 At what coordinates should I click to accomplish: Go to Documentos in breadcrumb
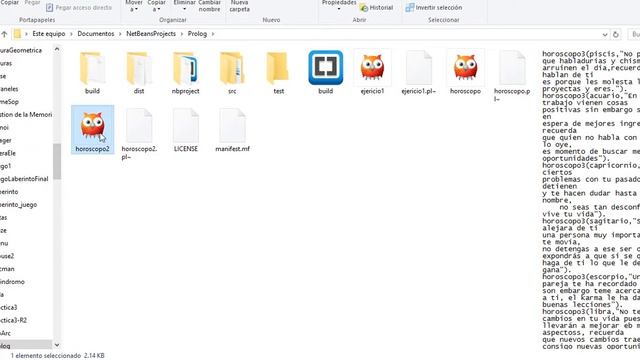coord(96,34)
